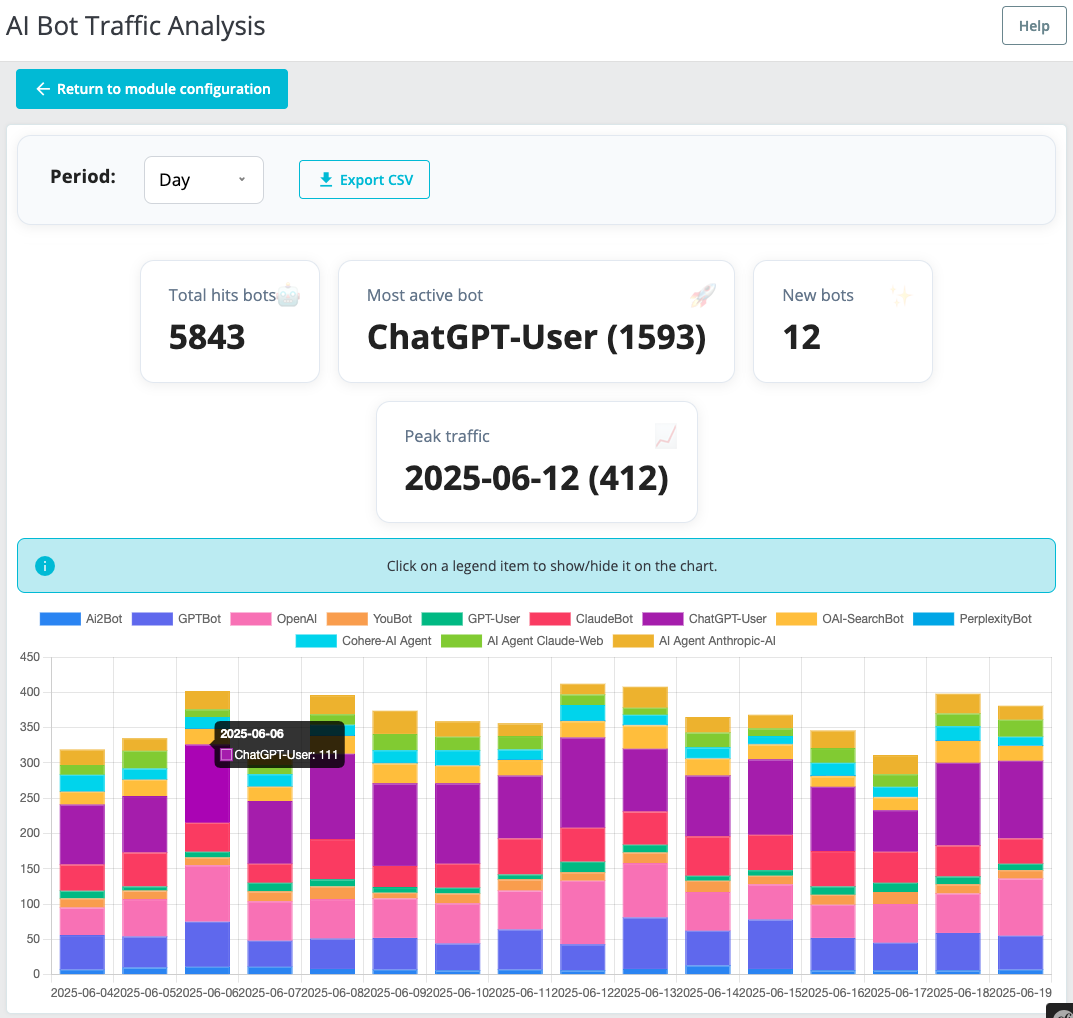Export the data with Export CSV
This screenshot has height=1018, width=1073.
click(364, 180)
